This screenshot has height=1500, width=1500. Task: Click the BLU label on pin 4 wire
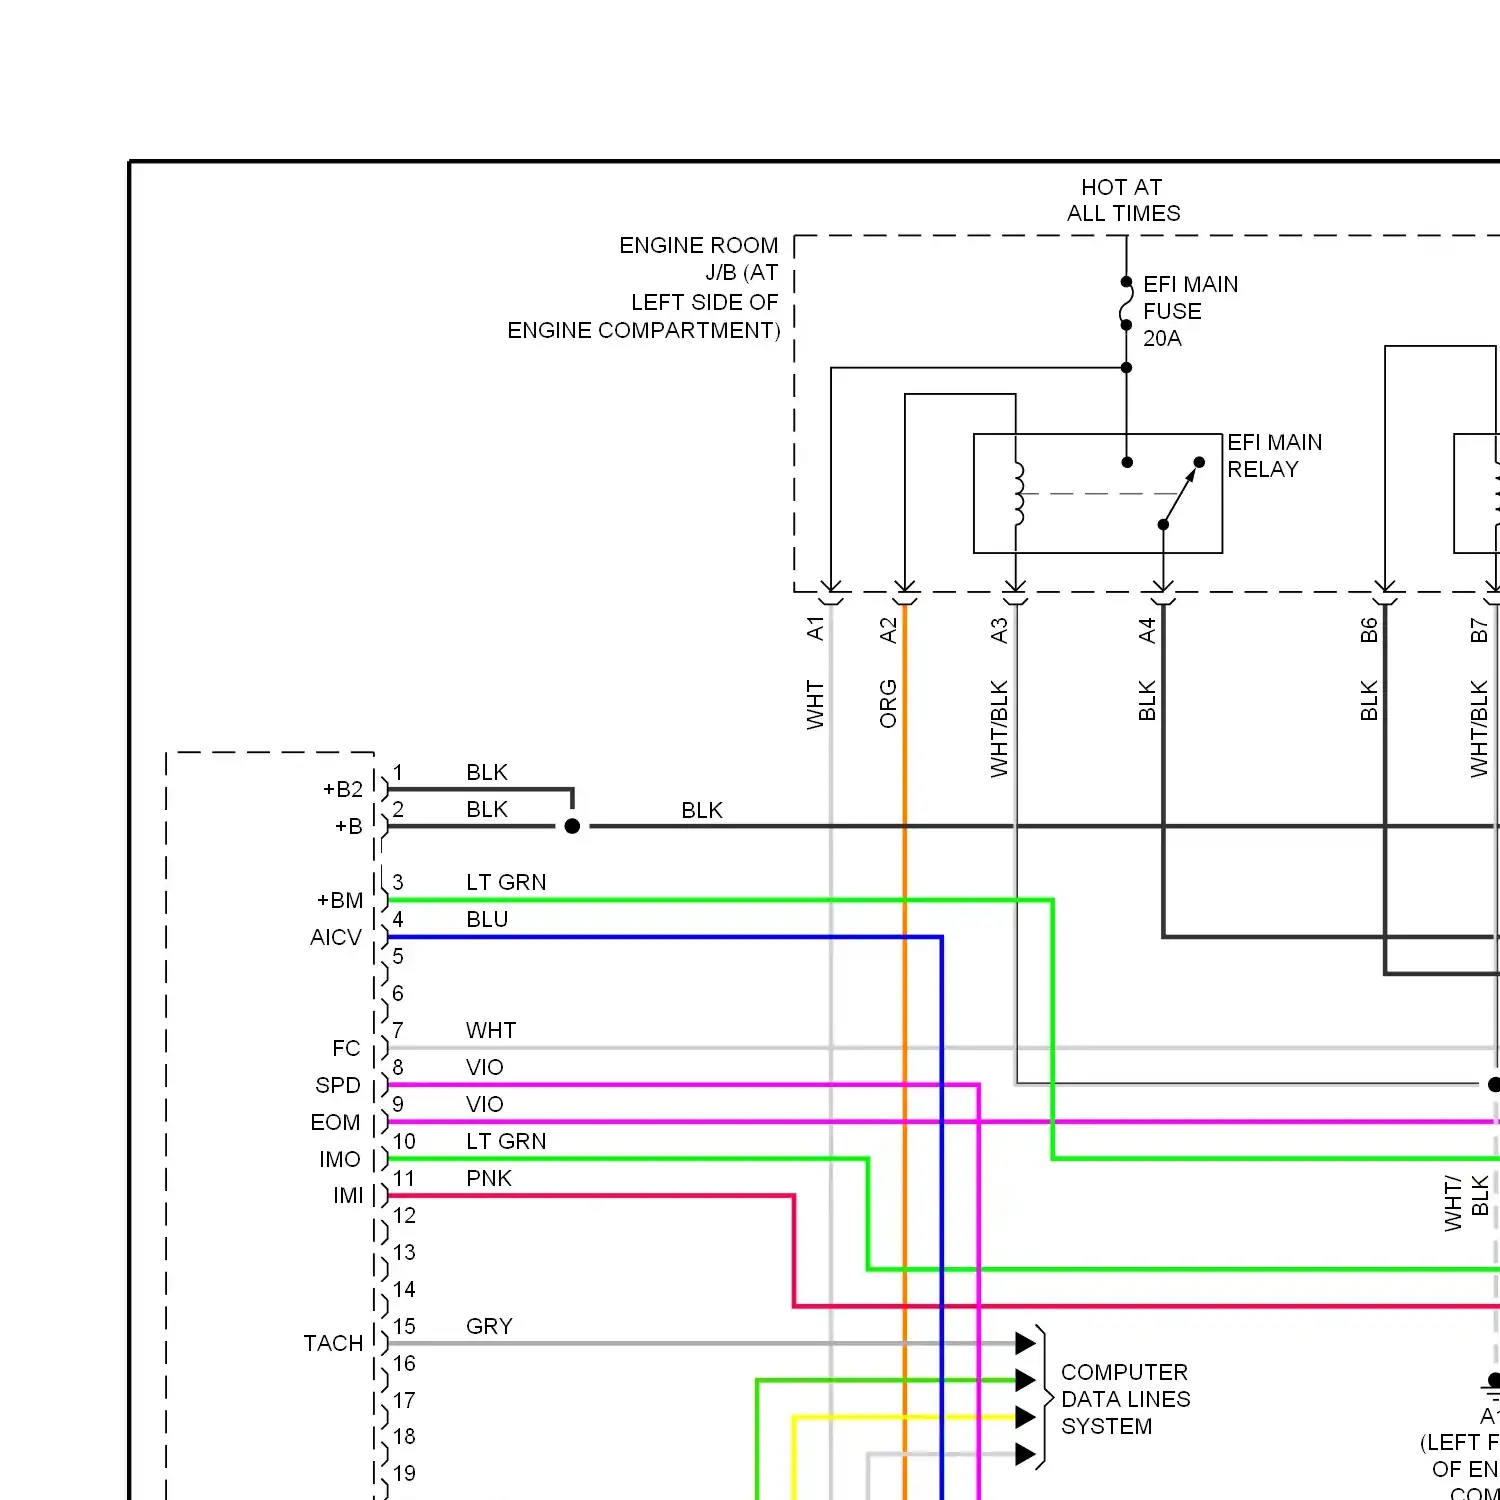tap(487, 919)
